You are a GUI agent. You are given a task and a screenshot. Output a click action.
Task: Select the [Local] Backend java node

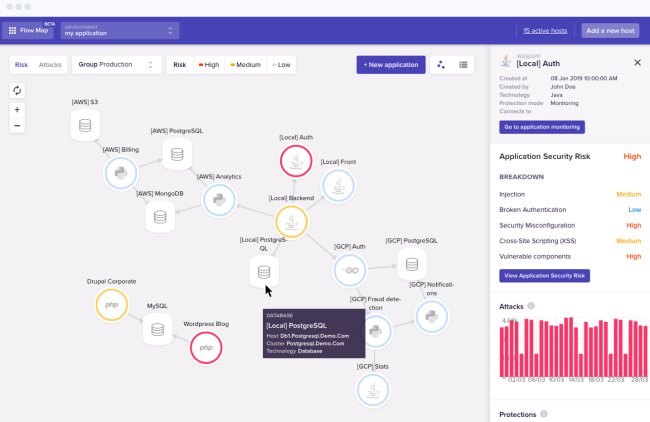click(291, 222)
